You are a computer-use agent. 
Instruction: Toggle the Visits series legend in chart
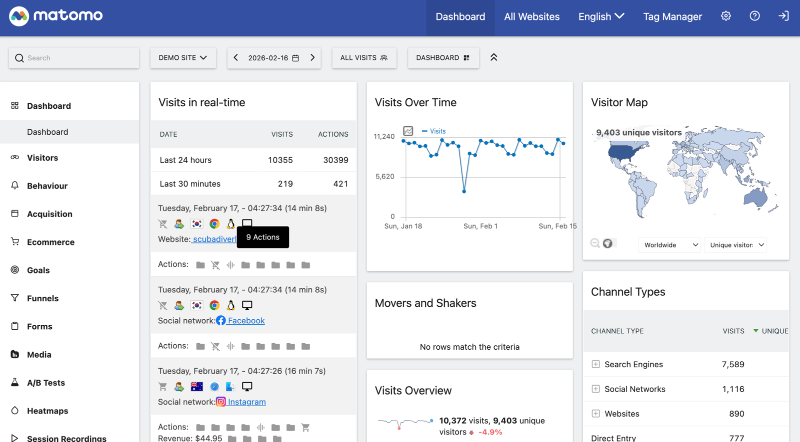(x=434, y=131)
